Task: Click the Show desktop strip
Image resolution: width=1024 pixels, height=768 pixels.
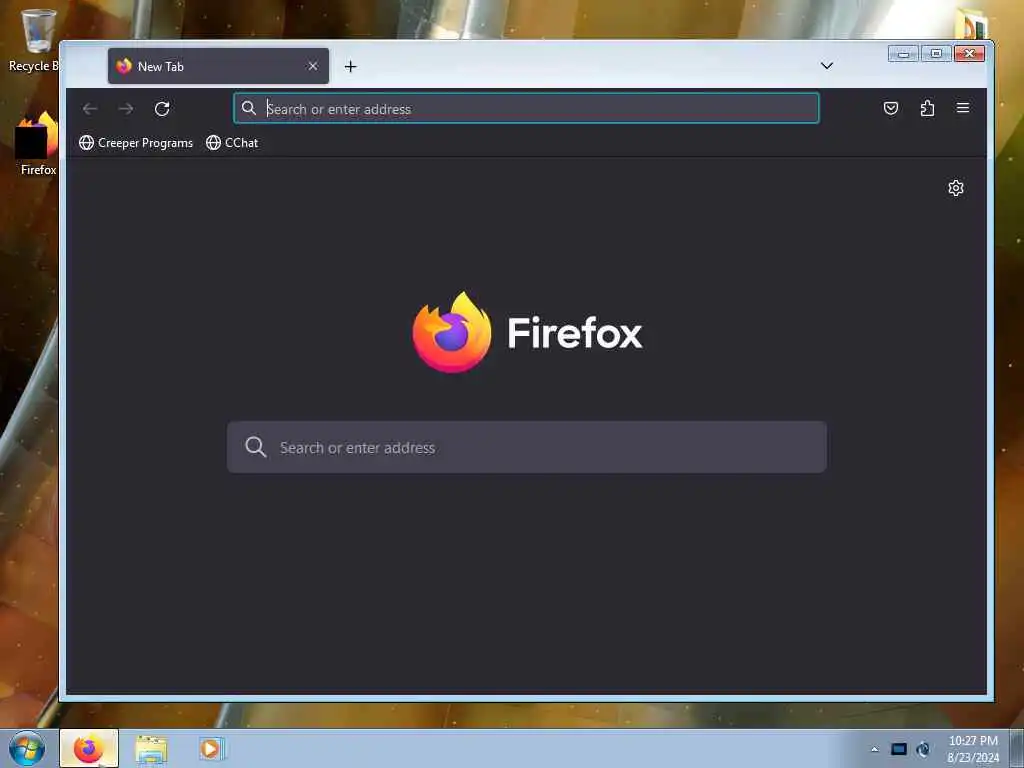Action: coord(1017,748)
